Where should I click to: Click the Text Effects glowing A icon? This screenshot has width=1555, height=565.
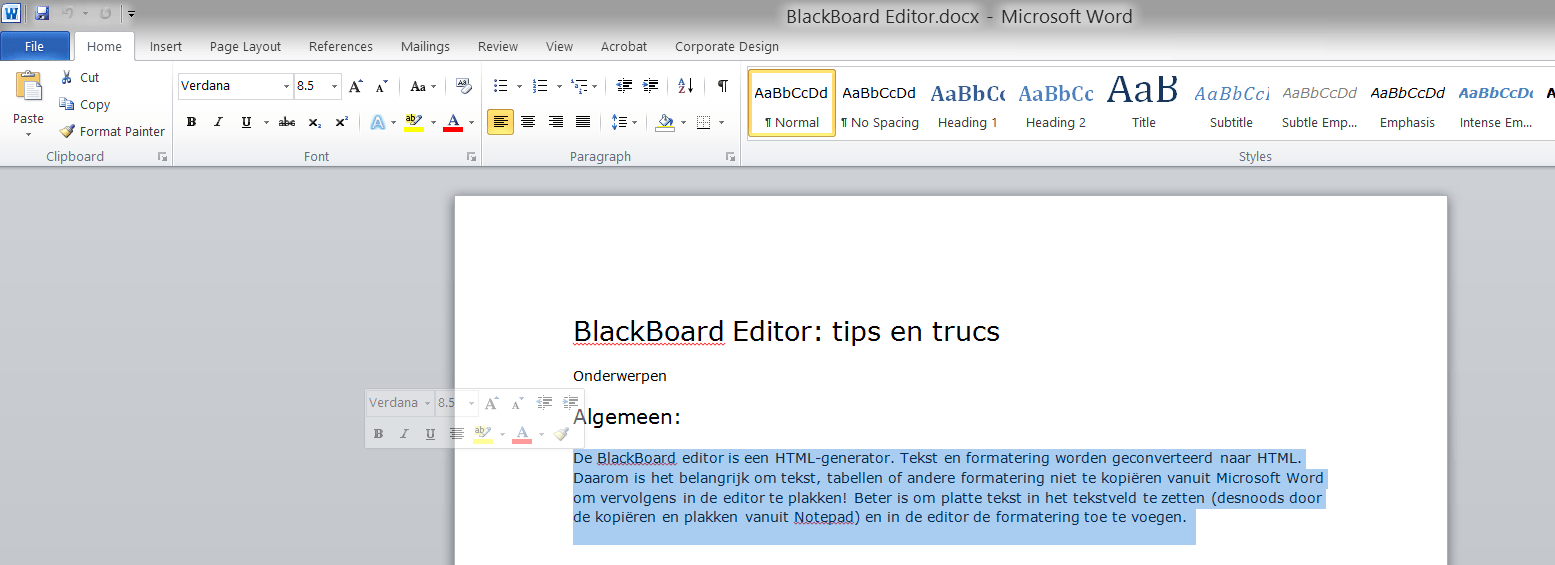click(378, 122)
